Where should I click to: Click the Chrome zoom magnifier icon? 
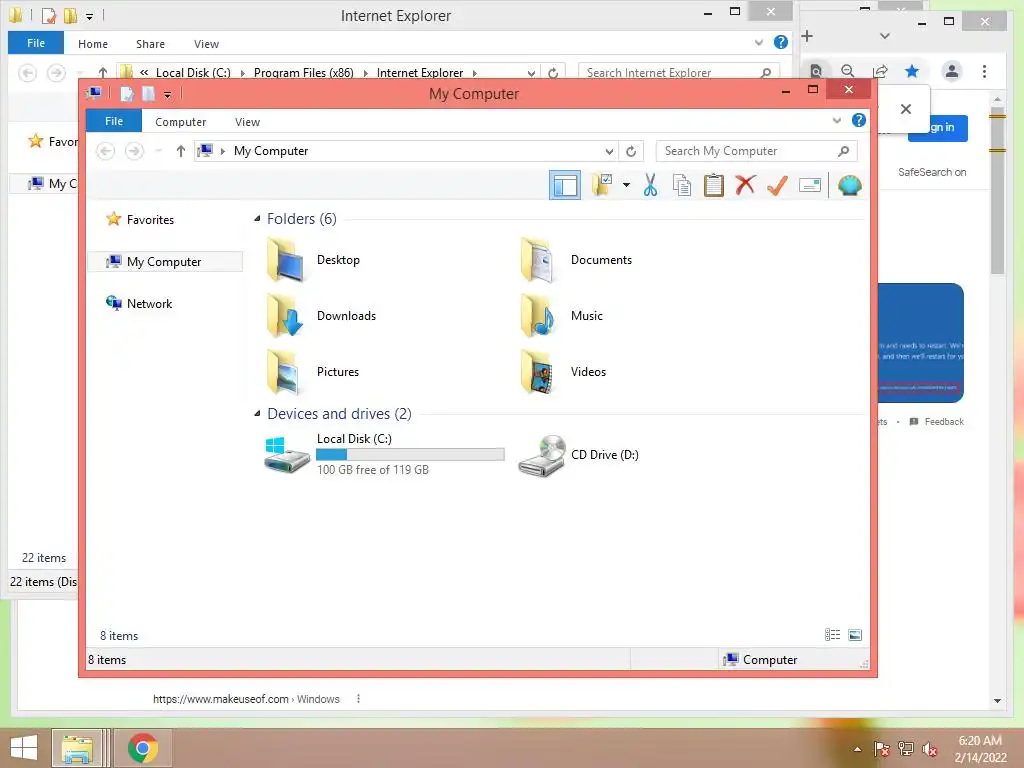848,71
